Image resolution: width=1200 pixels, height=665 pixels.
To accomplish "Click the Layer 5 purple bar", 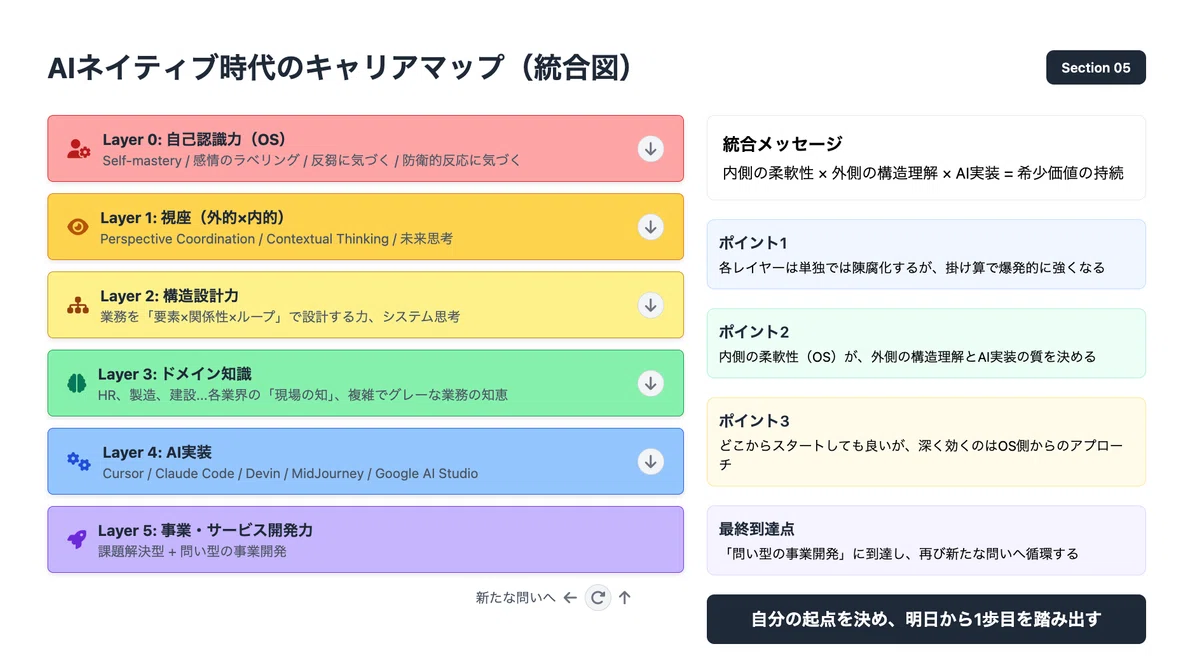I will point(366,539).
